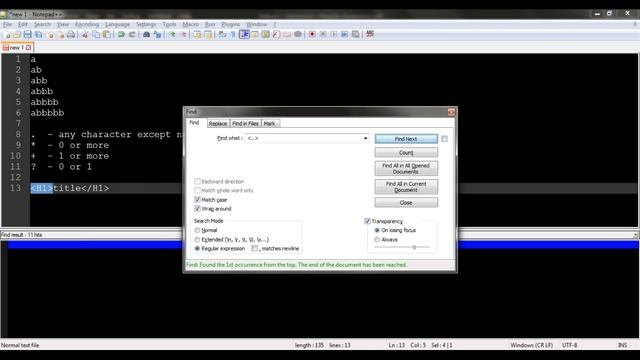640x360 pixels.
Task: Toggle the highlighted indent guide icon
Action: click(244, 34)
